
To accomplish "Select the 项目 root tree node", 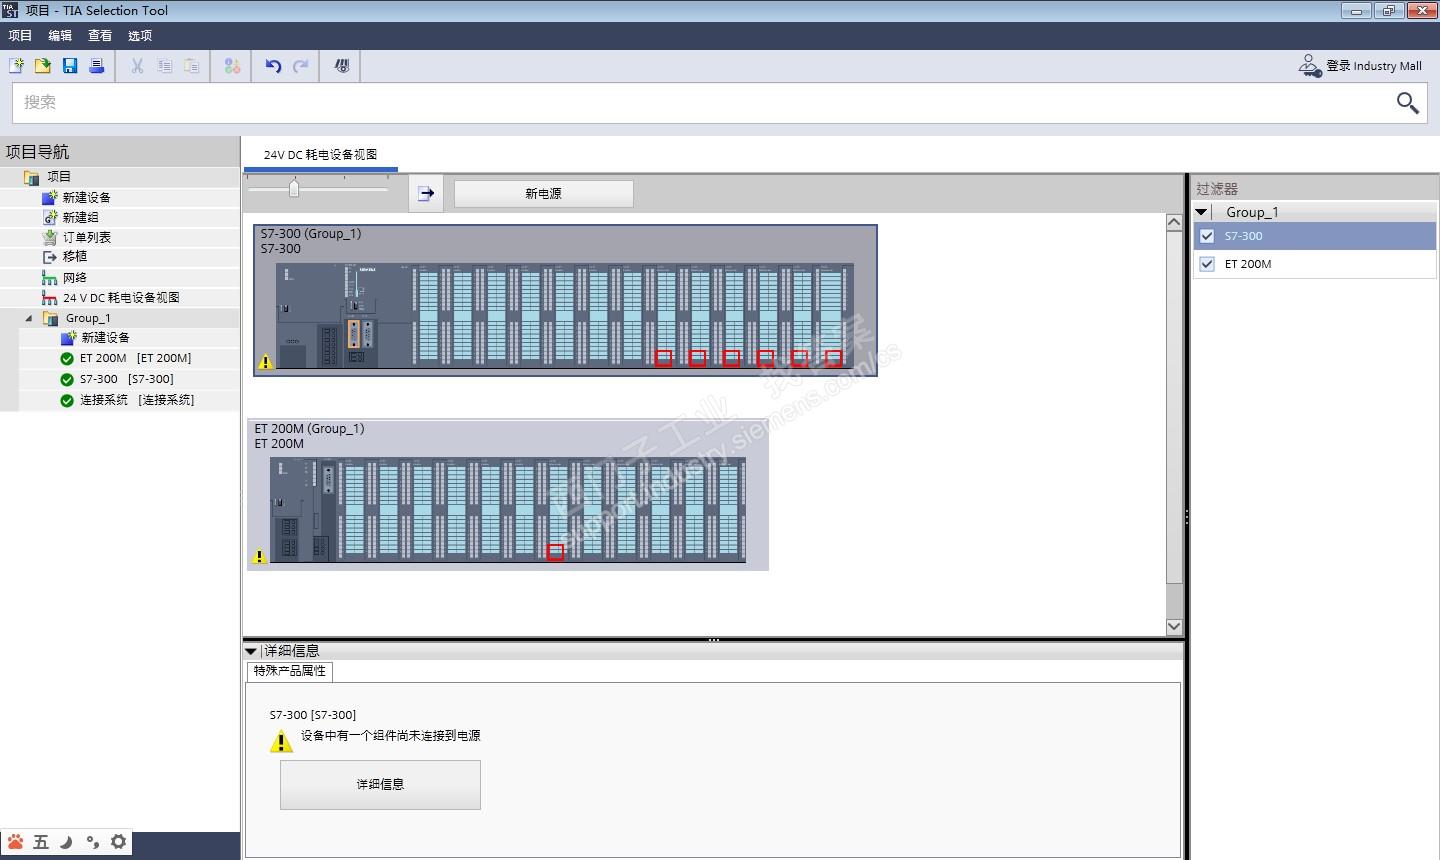I will pos(59,177).
